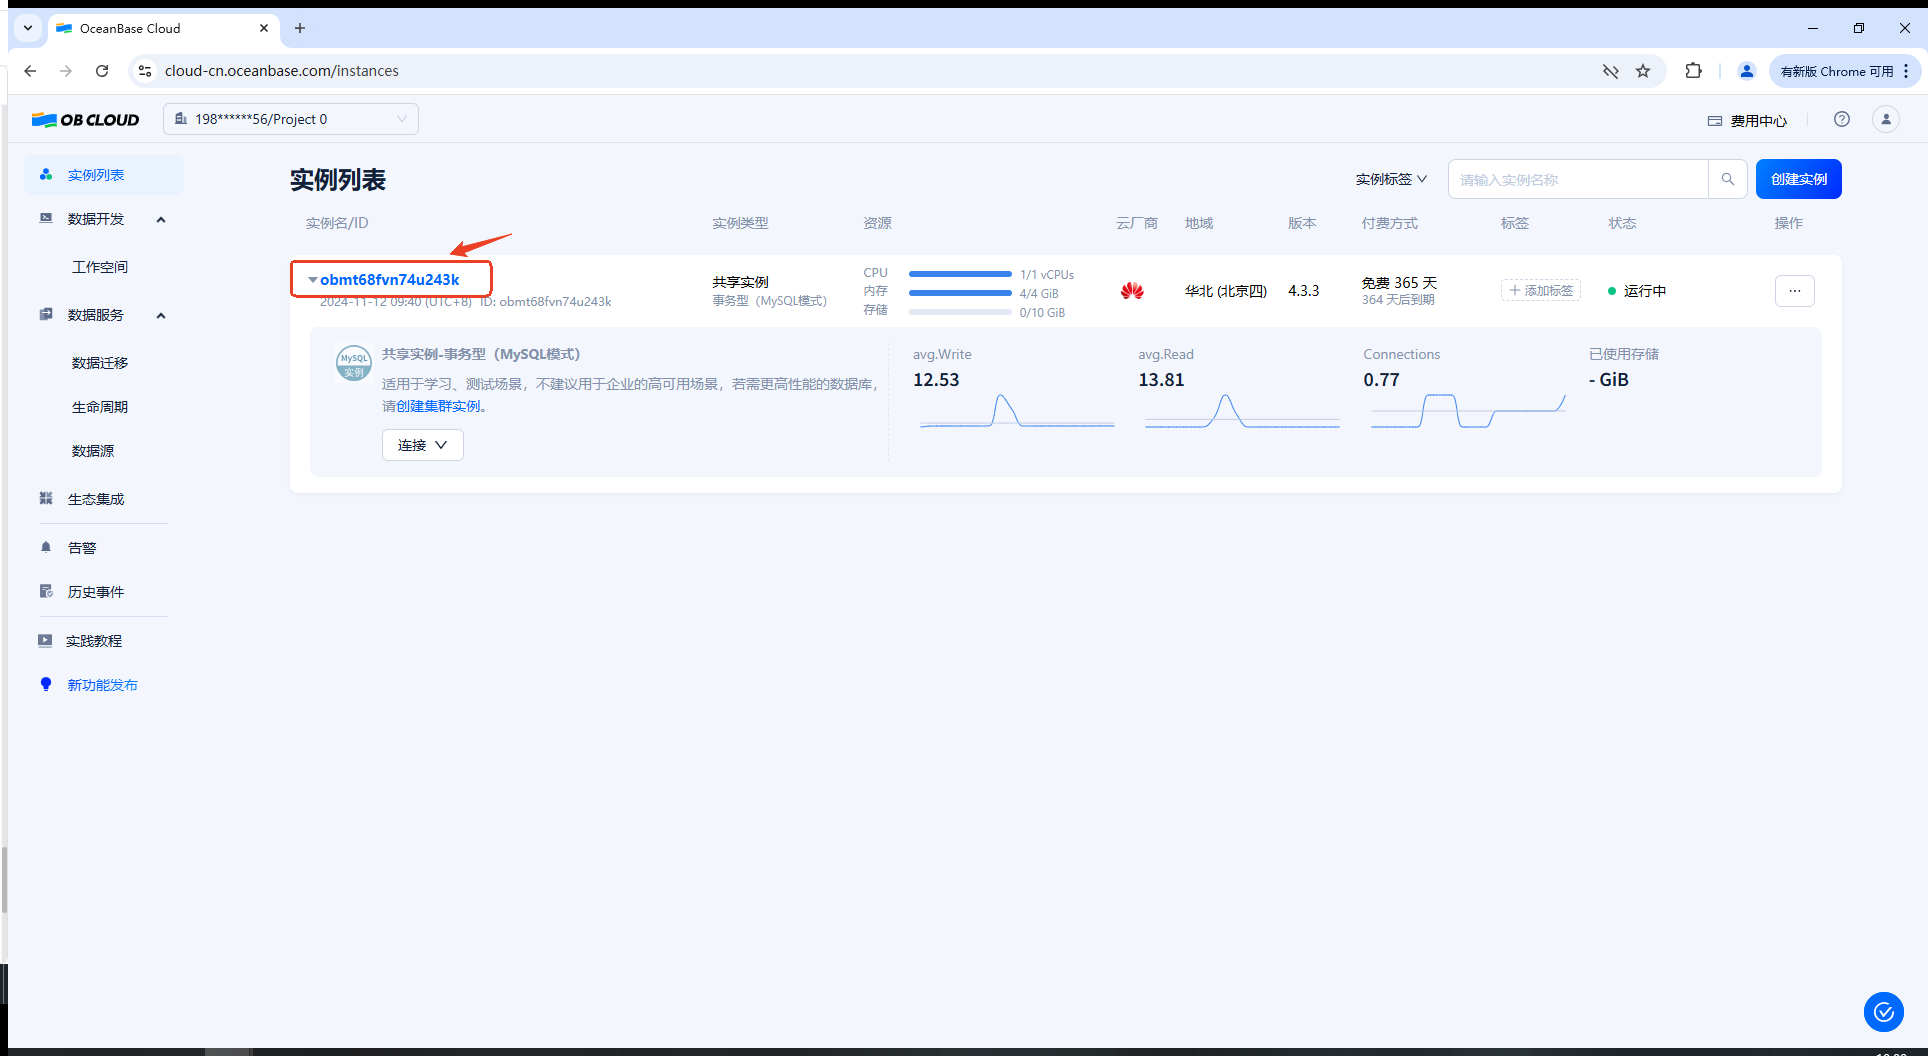Viewport: 1928px width, 1056px height.
Task: Open 生命周期 in the sidebar
Action: click(x=100, y=407)
